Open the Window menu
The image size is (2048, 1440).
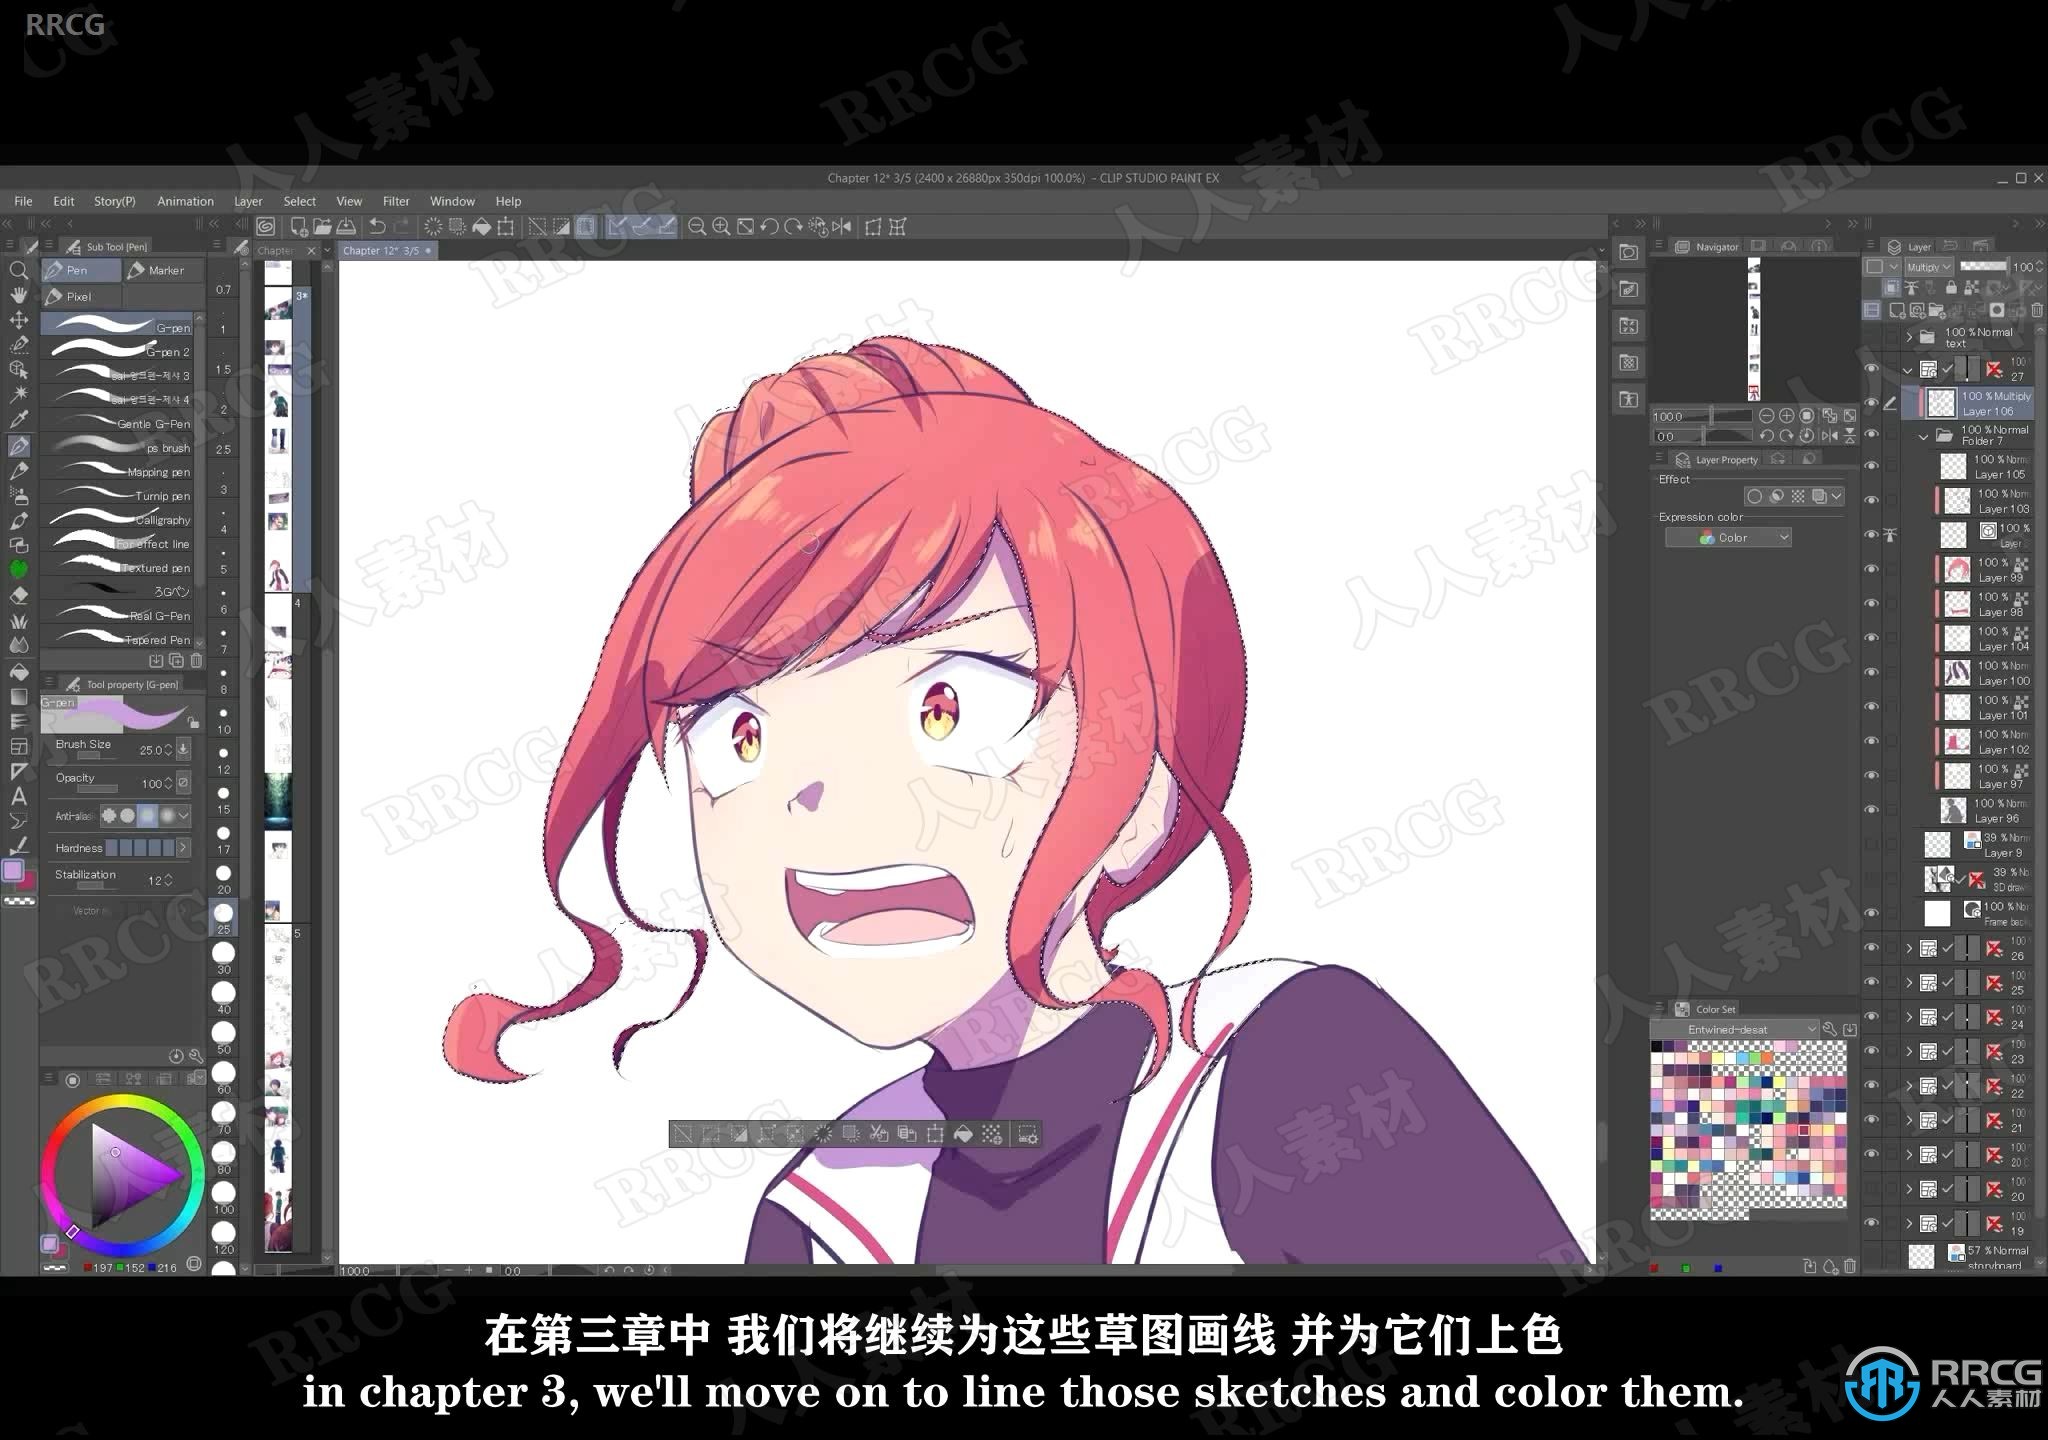point(452,201)
